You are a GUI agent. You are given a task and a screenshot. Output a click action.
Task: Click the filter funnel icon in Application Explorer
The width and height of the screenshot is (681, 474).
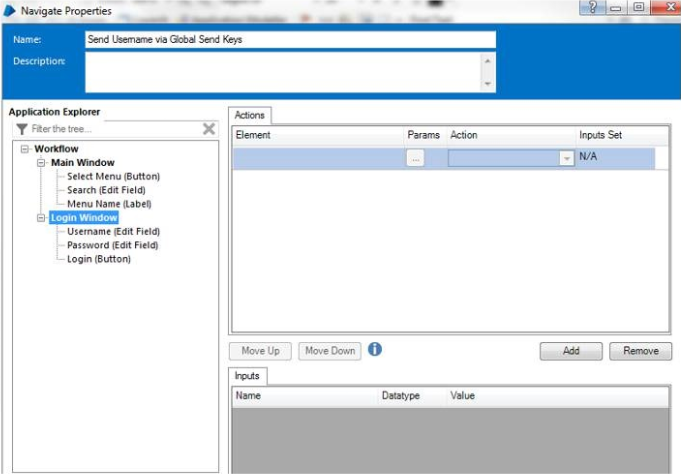21,129
